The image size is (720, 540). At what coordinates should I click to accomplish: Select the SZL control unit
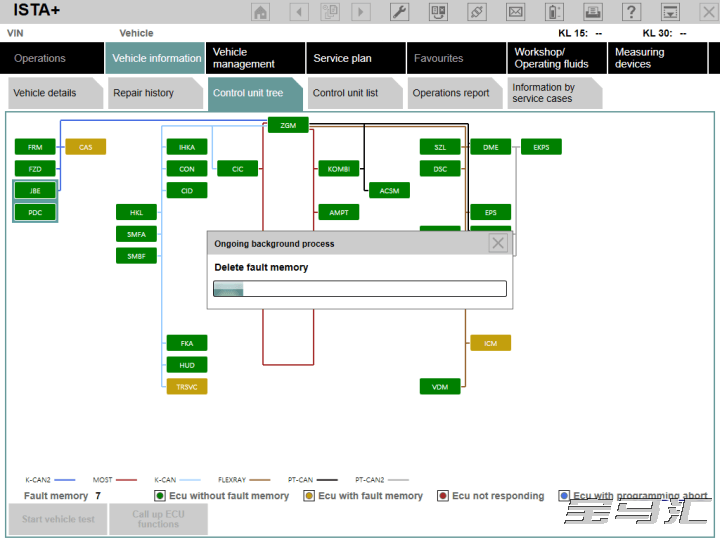click(x=440, y=147)
